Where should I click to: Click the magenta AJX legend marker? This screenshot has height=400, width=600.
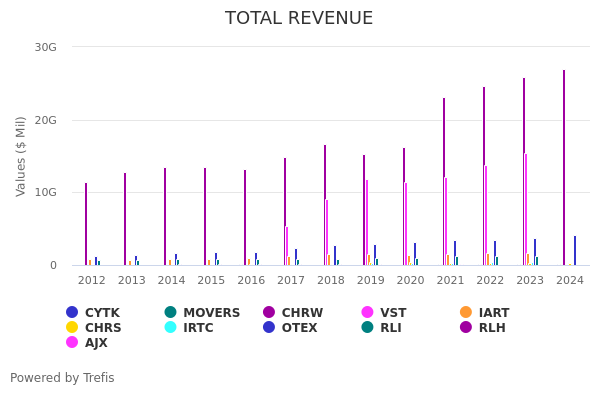tap(72, 342)
